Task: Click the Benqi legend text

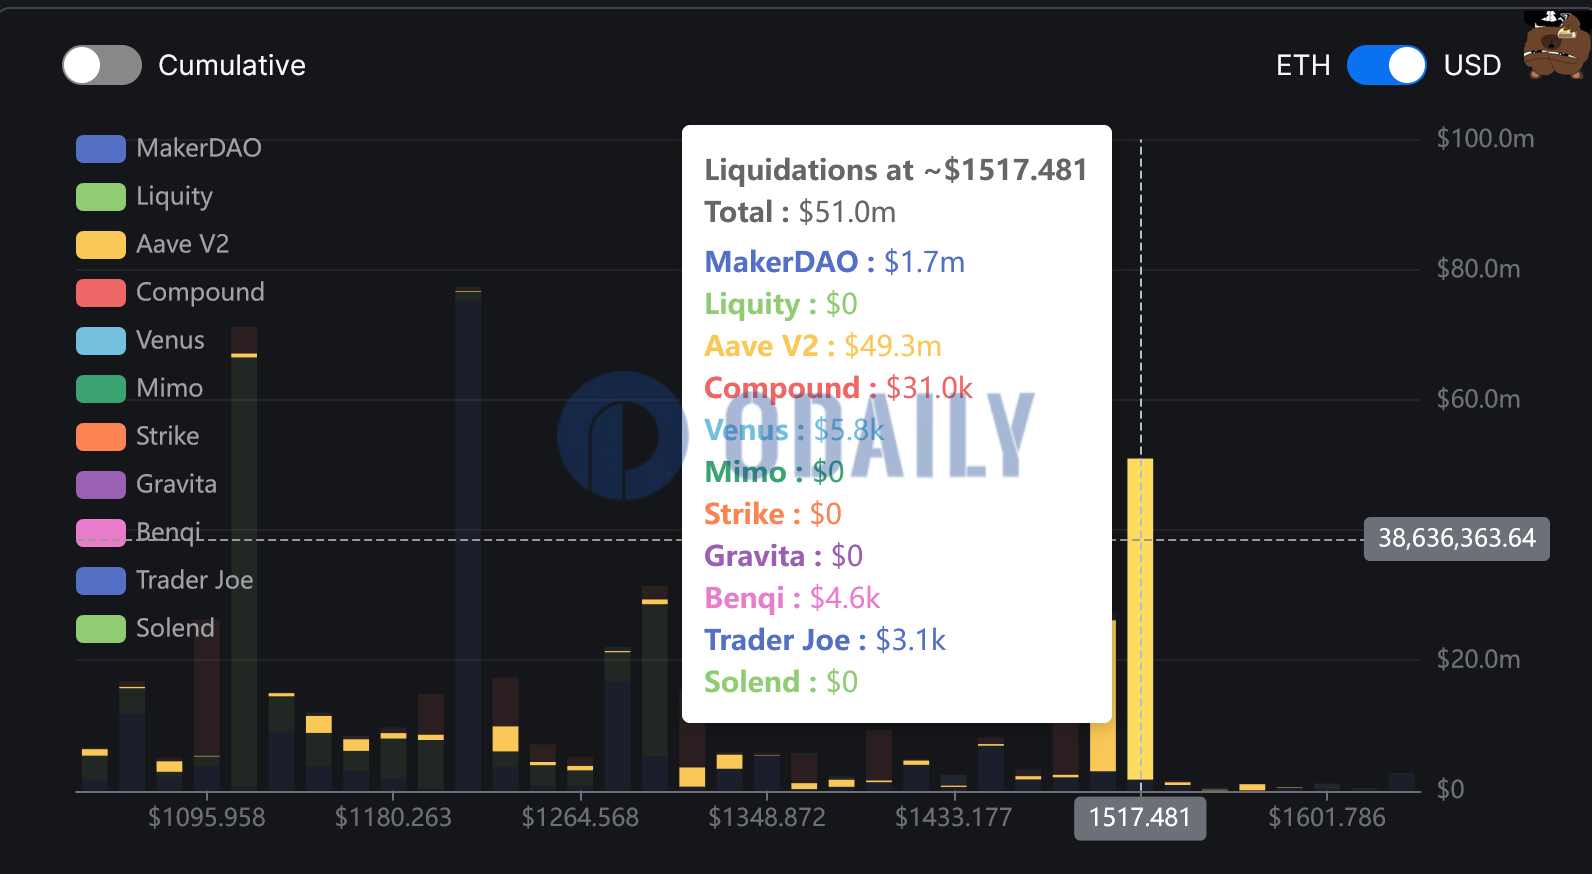Action: point(168,532)
